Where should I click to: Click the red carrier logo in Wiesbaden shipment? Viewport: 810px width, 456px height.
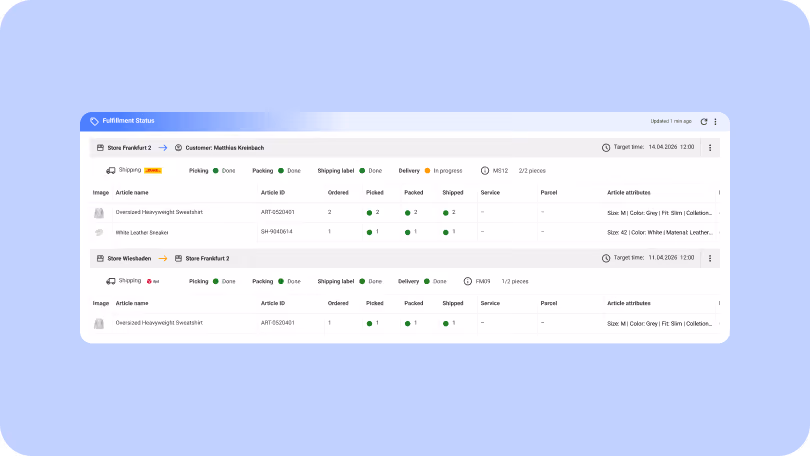pos(152,281)
